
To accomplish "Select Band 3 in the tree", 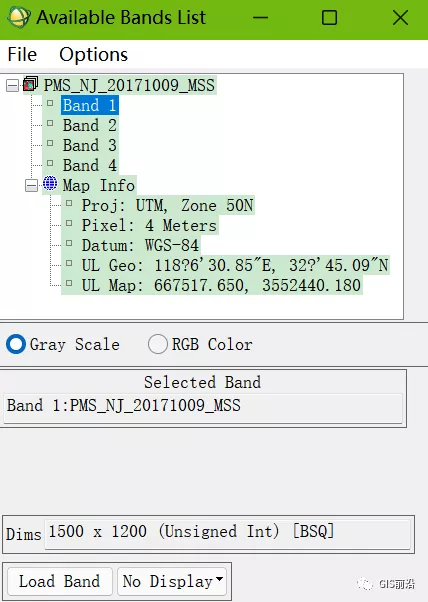I will tap(90, 145).
